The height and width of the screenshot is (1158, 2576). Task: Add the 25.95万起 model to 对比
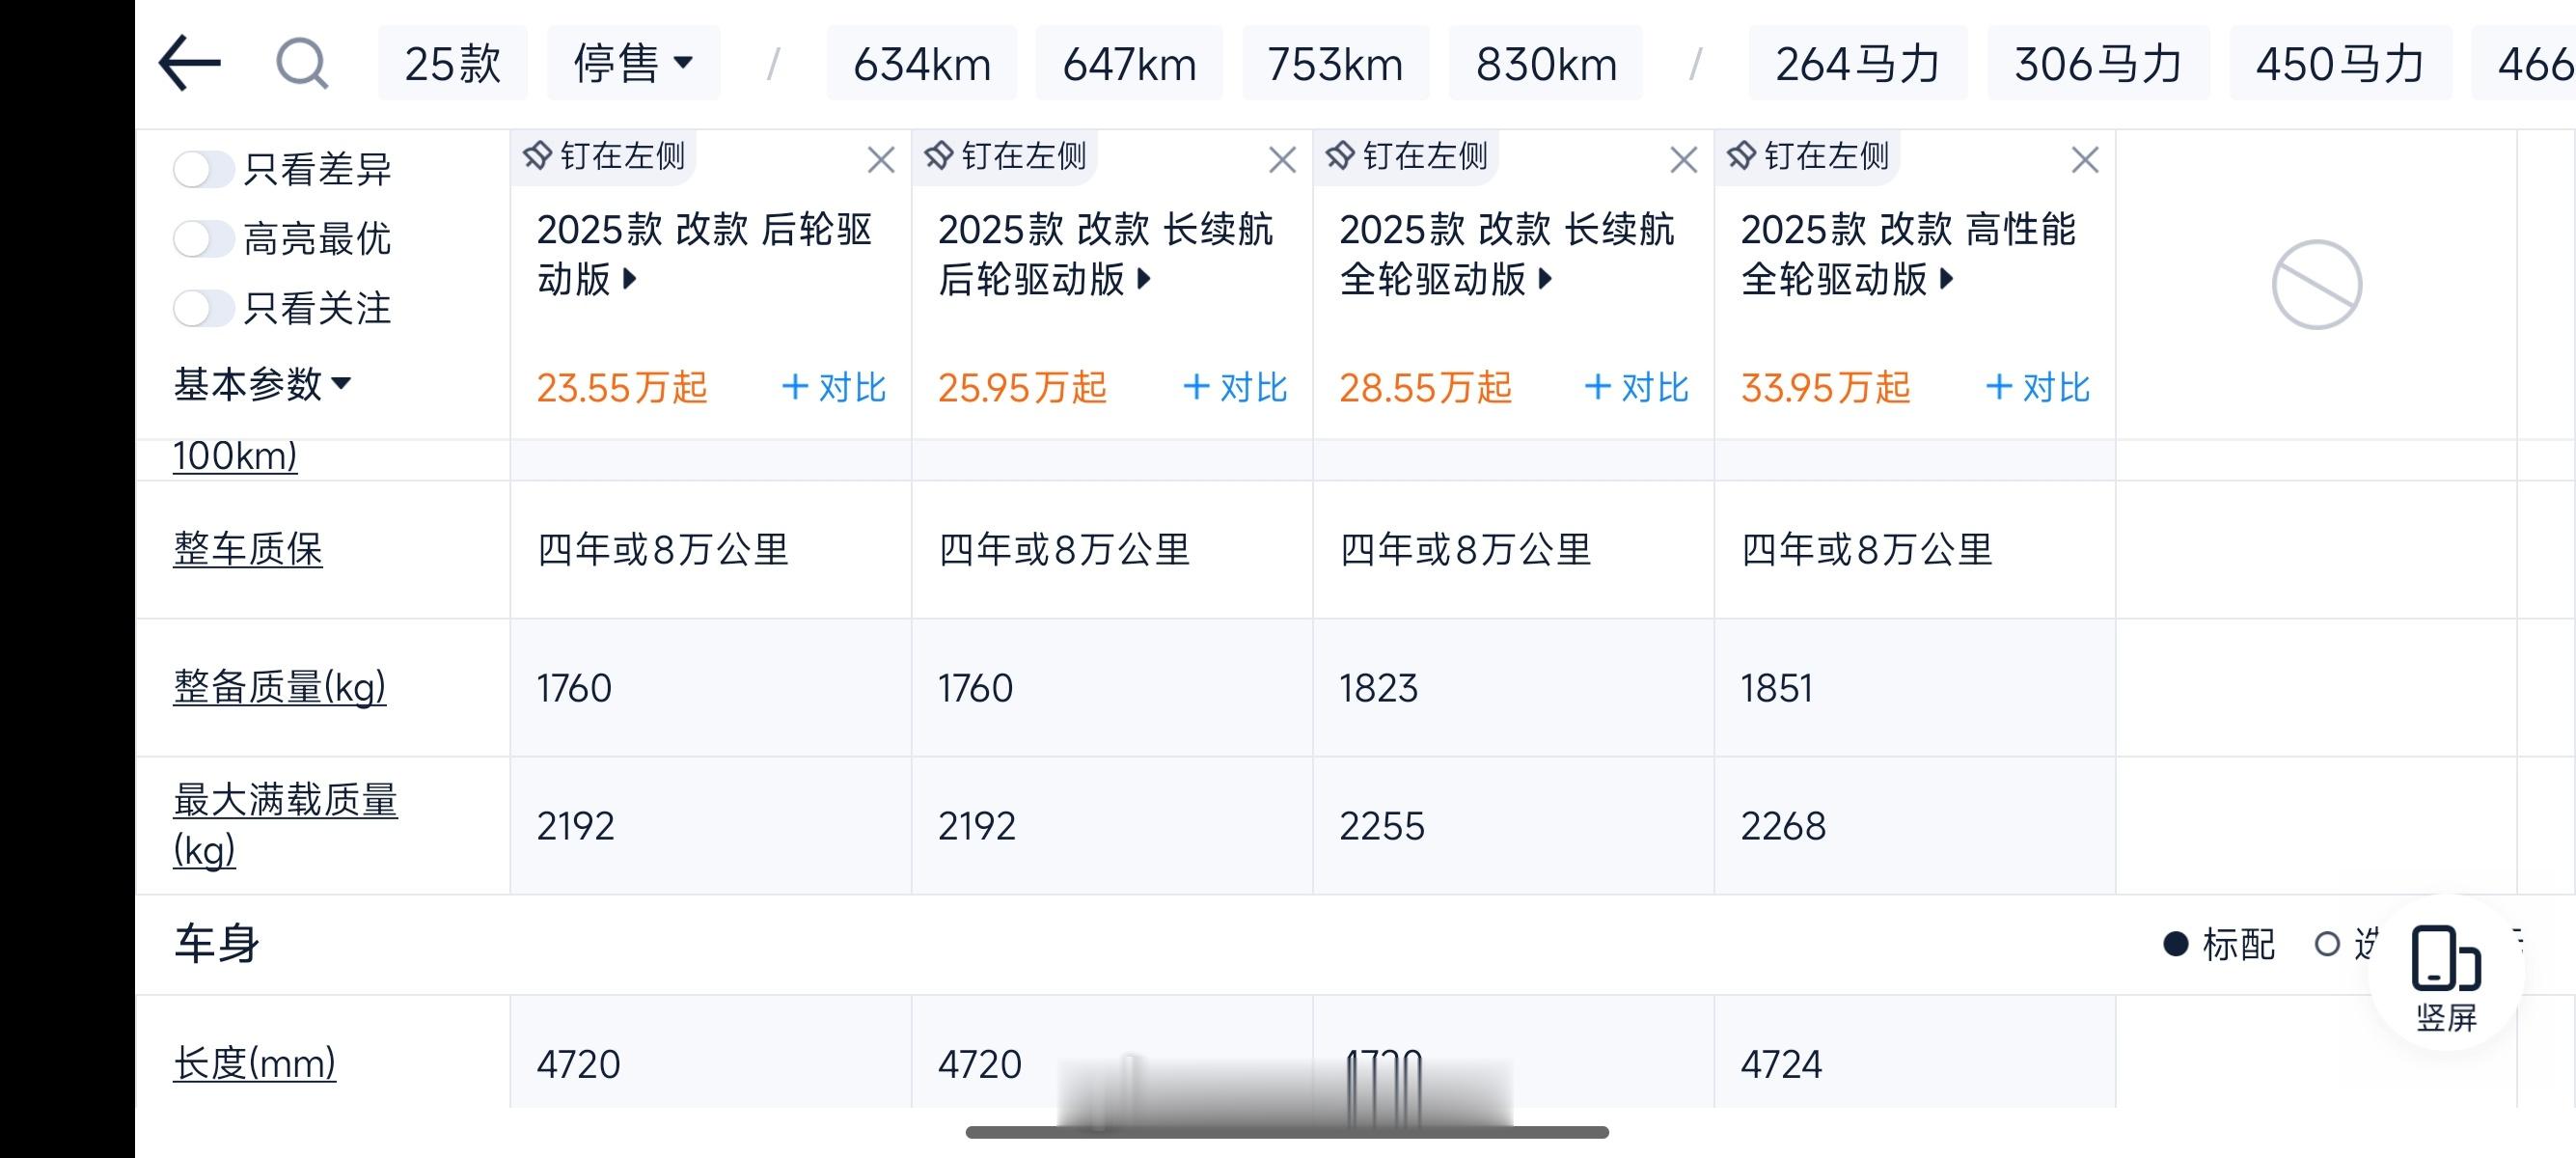[x=1235, y=387]
